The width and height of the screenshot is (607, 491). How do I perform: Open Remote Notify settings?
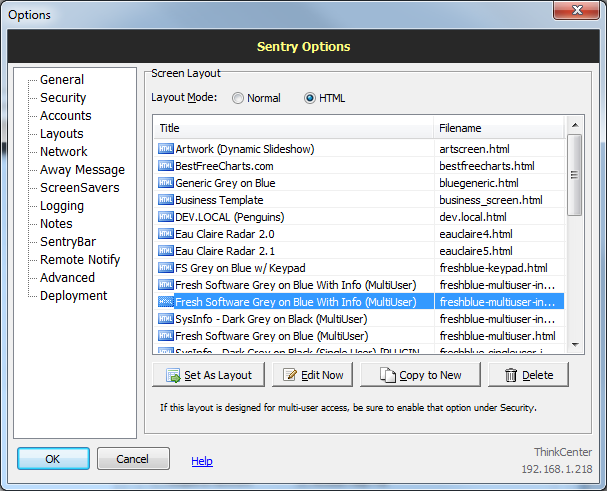80,259
